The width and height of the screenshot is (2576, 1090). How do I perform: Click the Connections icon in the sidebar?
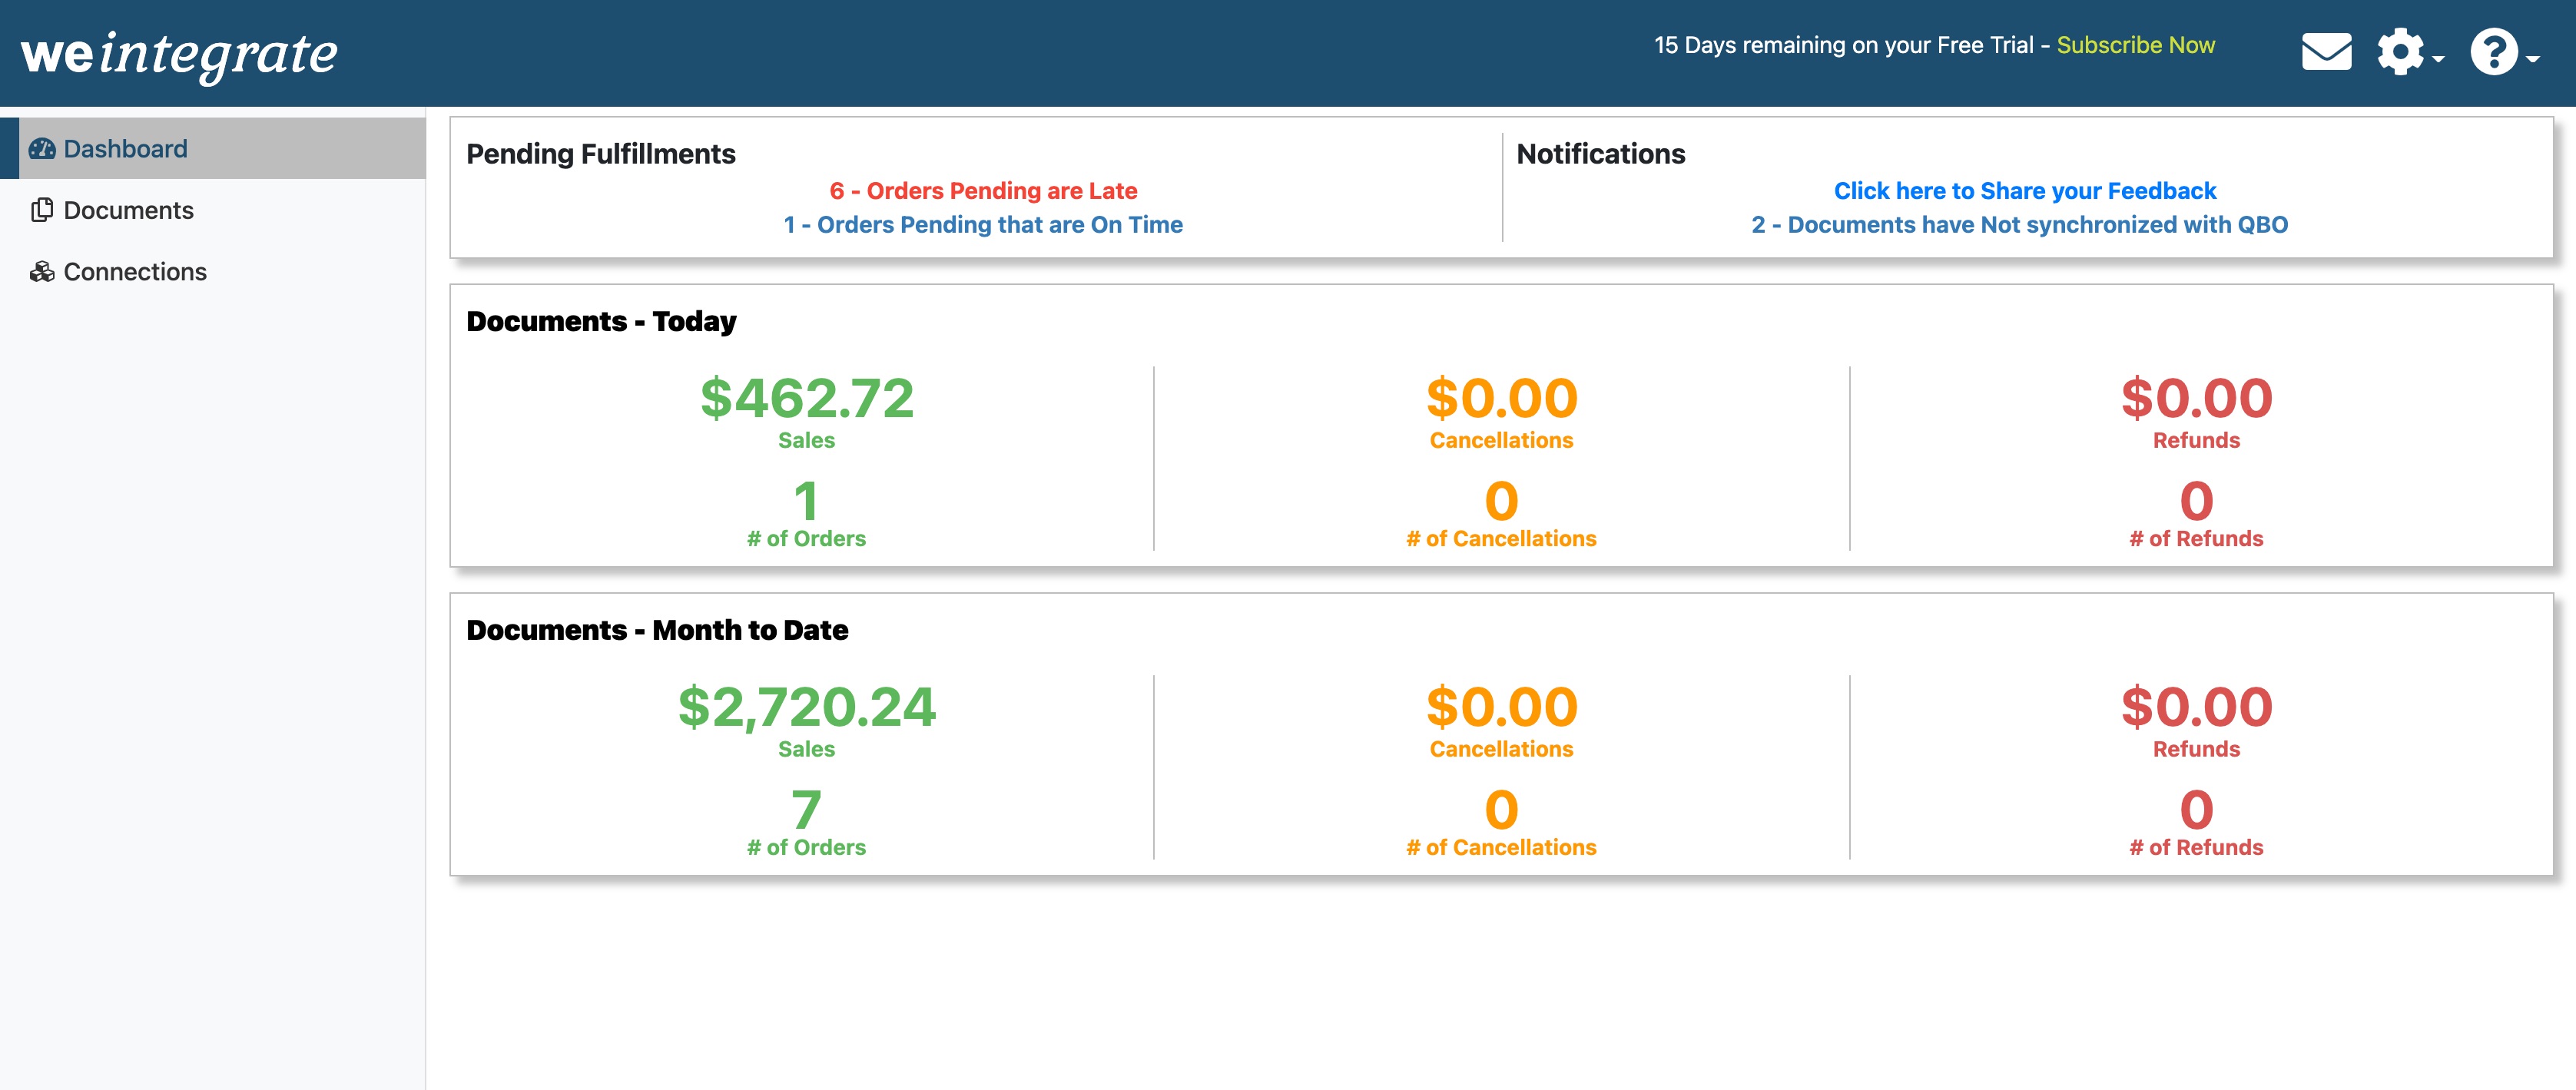click(43, 271)
